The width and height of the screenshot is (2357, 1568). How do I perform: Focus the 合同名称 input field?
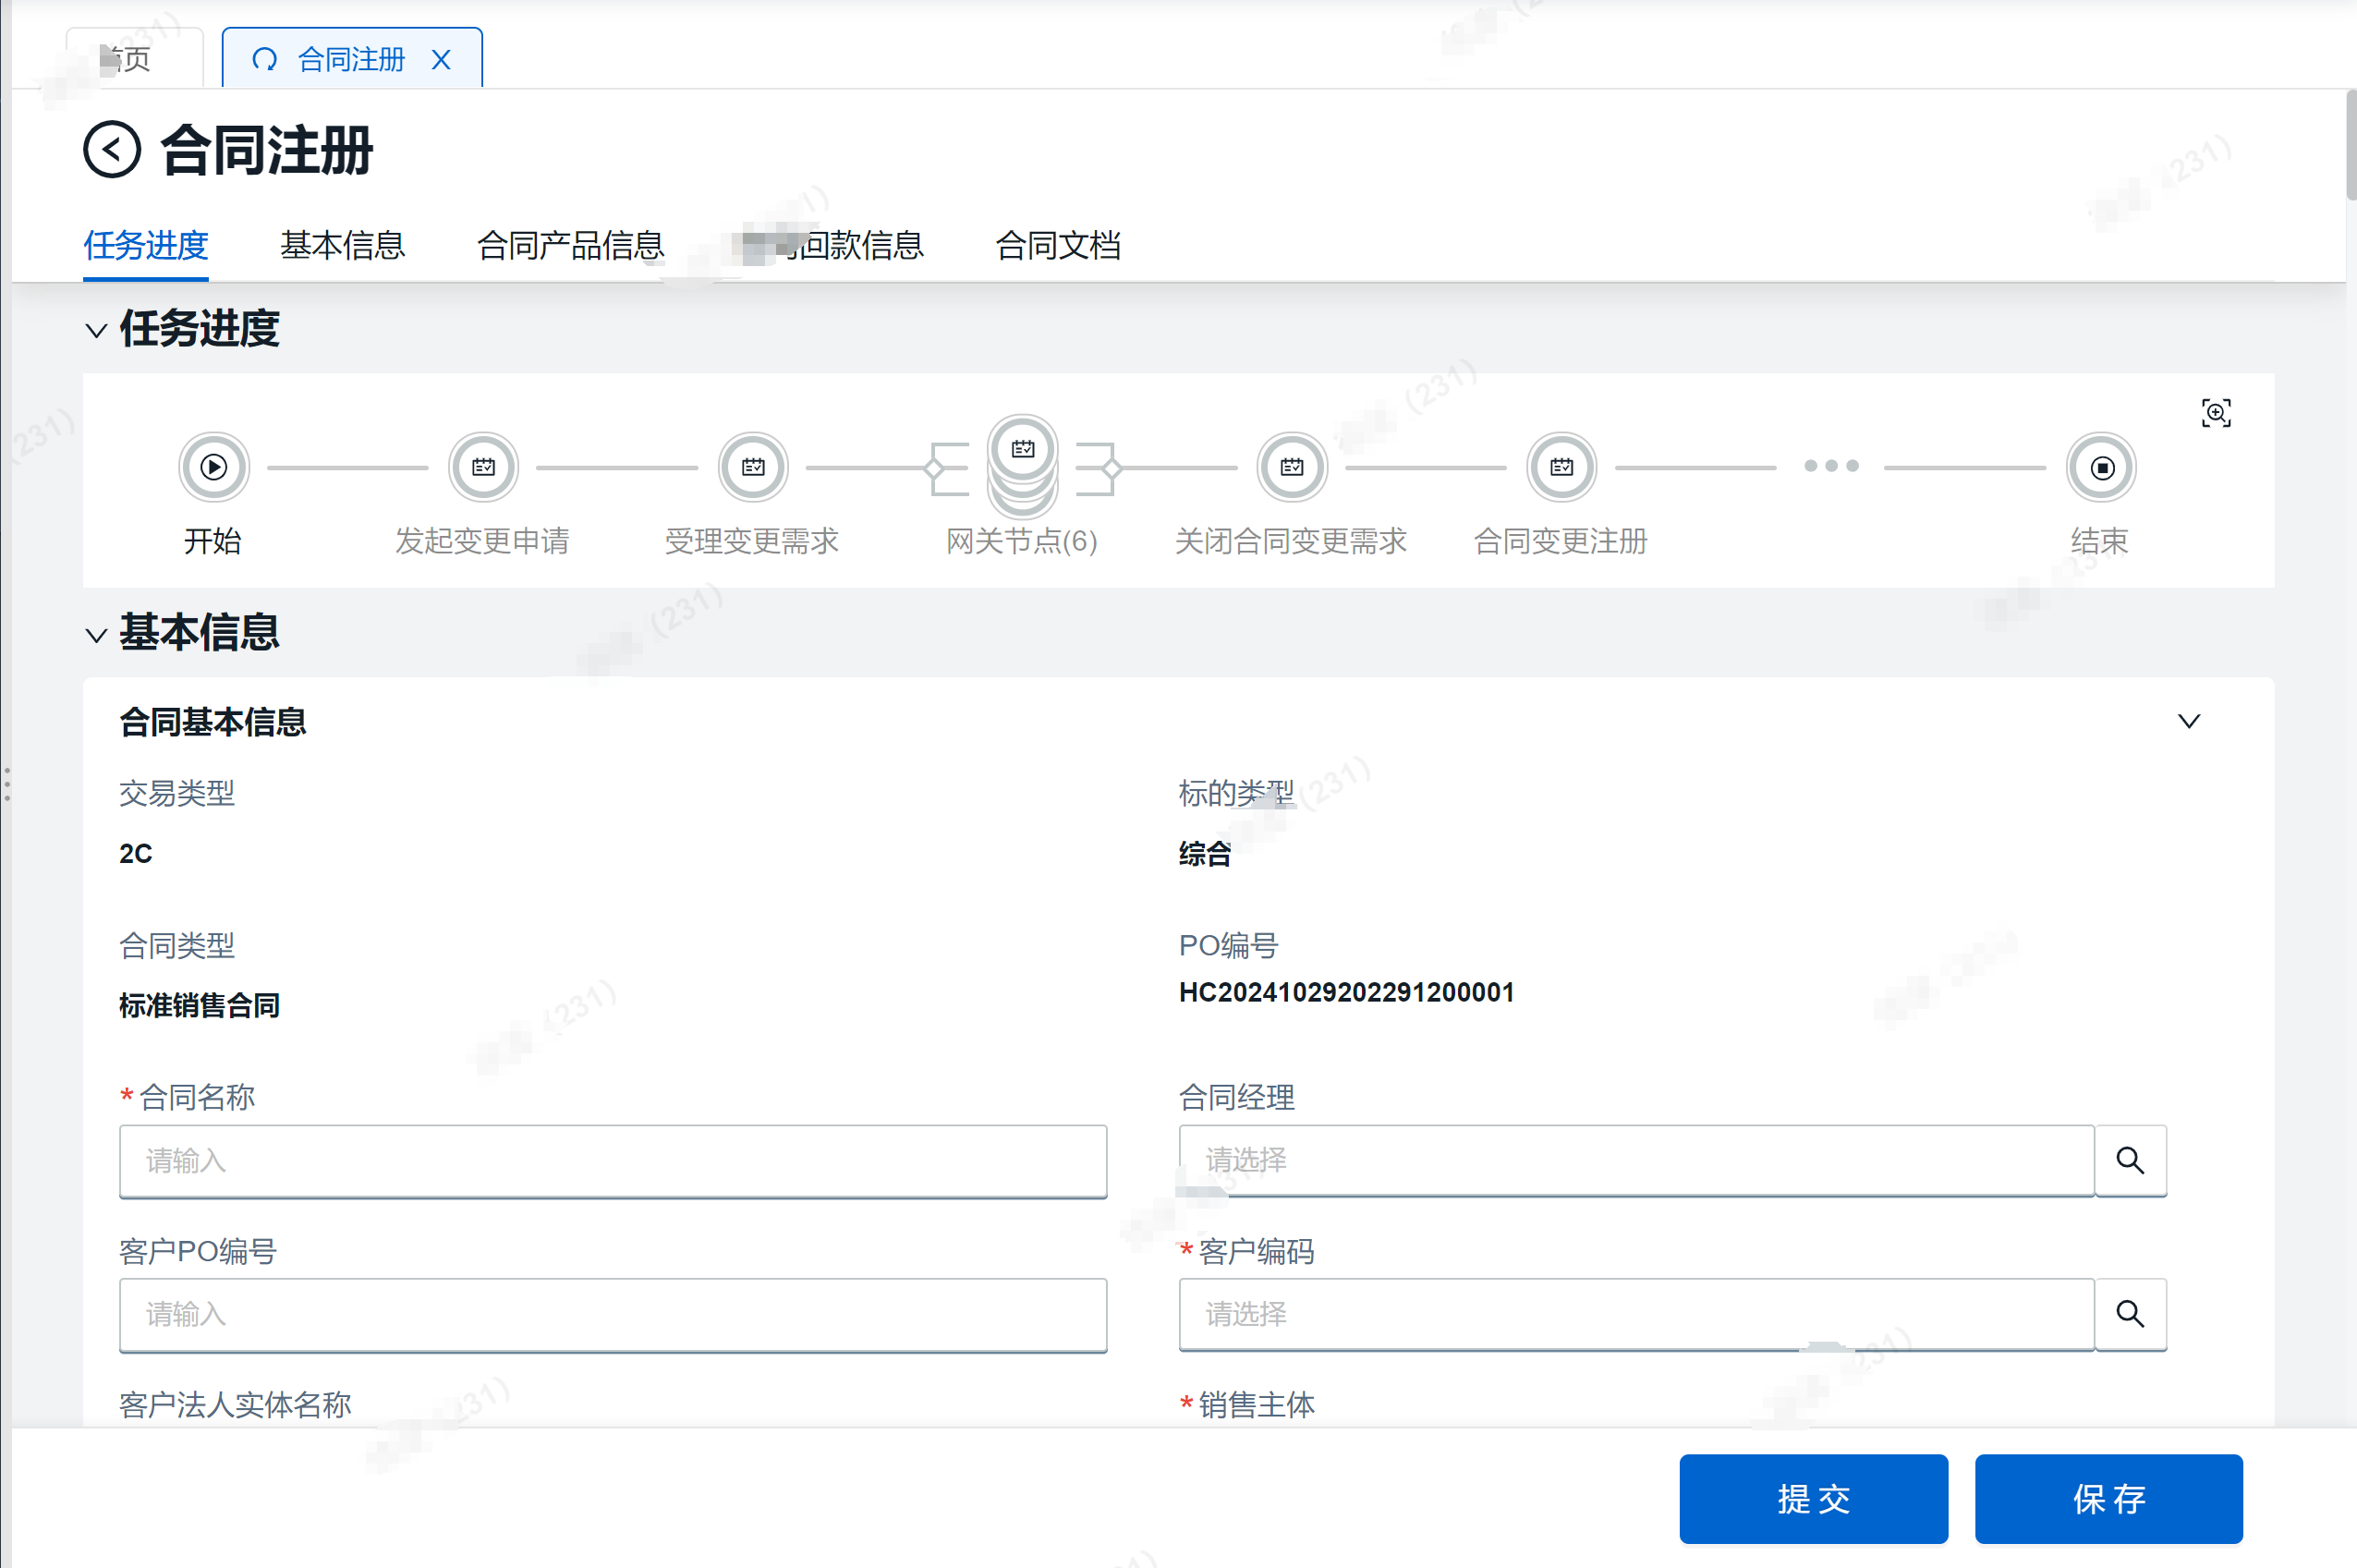613,1161
